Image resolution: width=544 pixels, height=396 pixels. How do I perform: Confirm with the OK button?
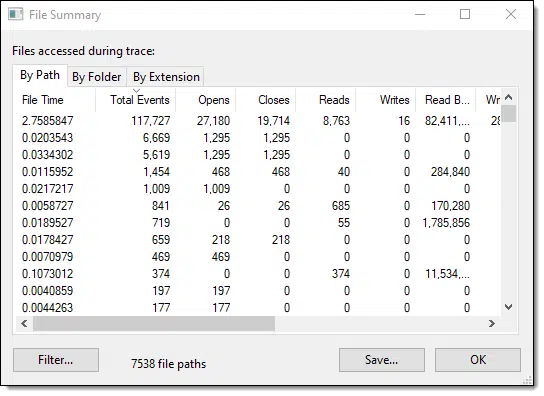(x=478, y=360)
